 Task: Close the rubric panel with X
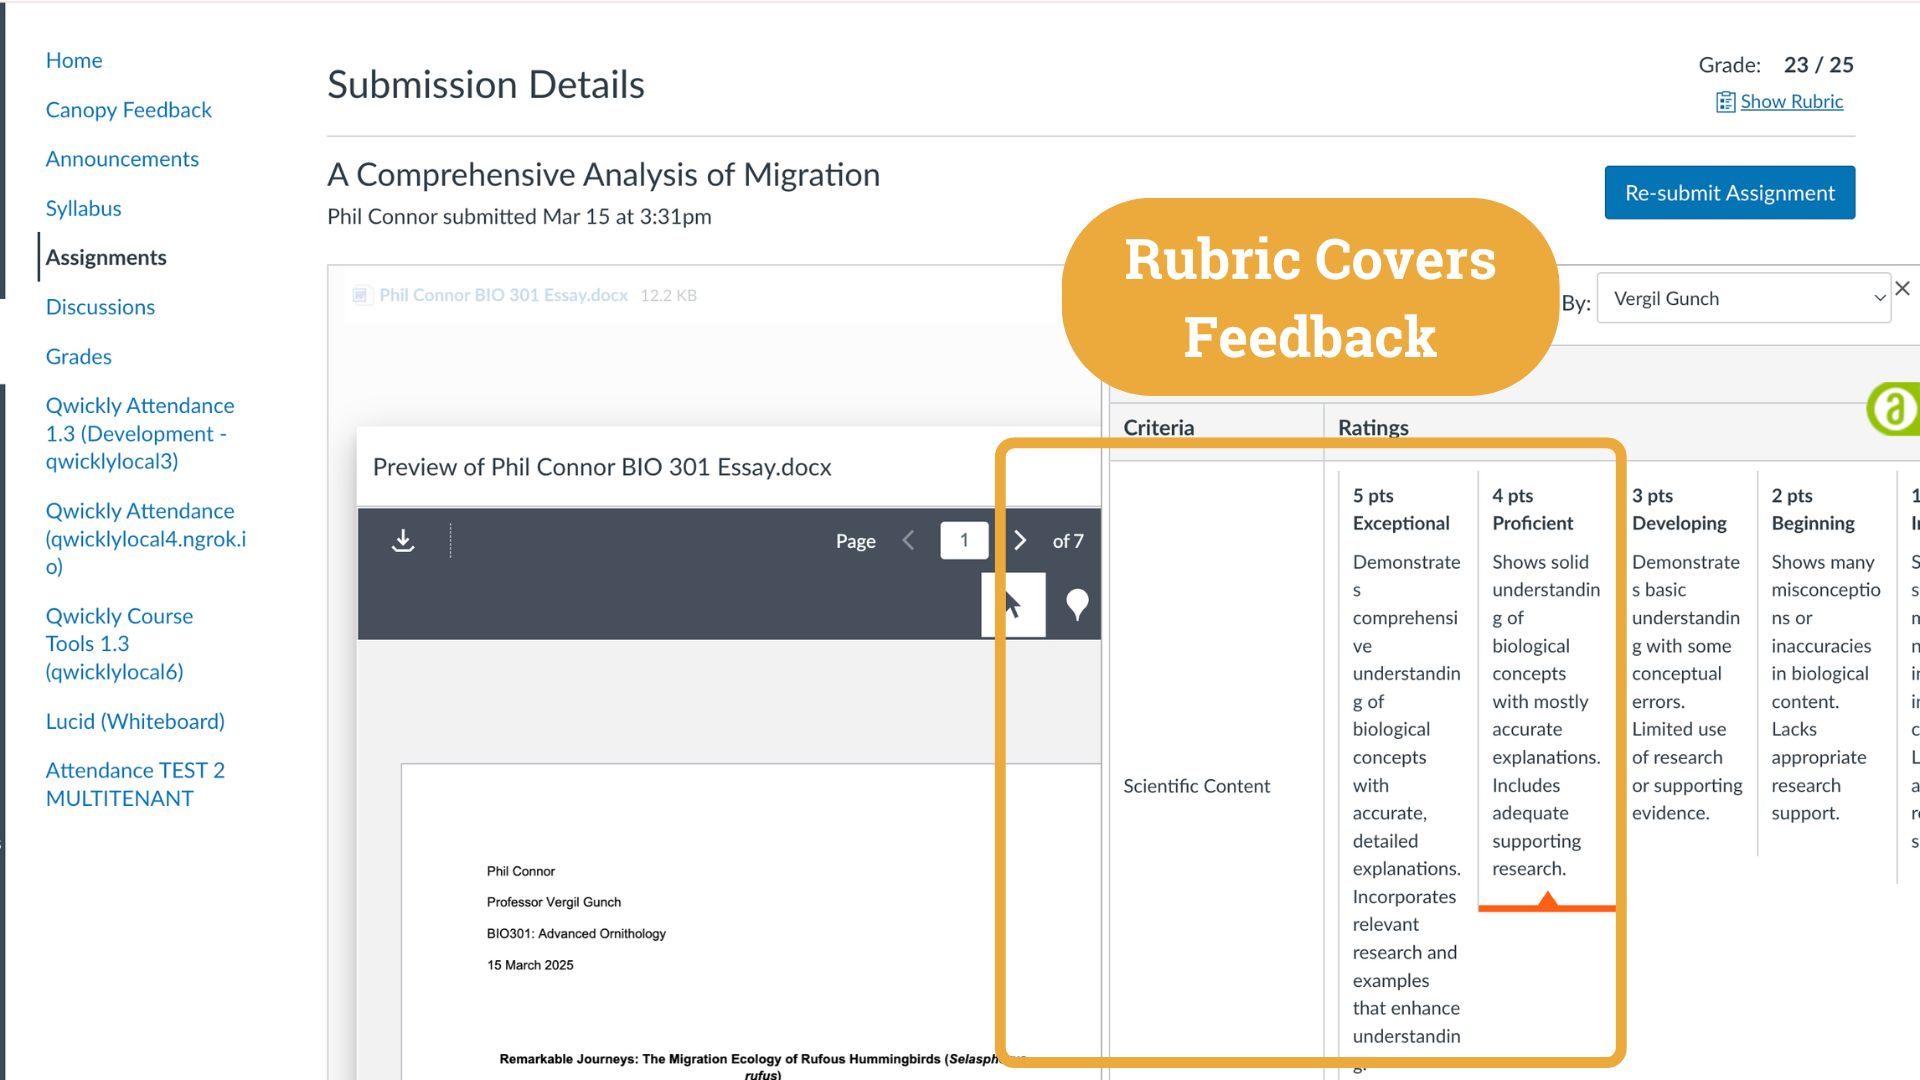(x=1902, y=289)
